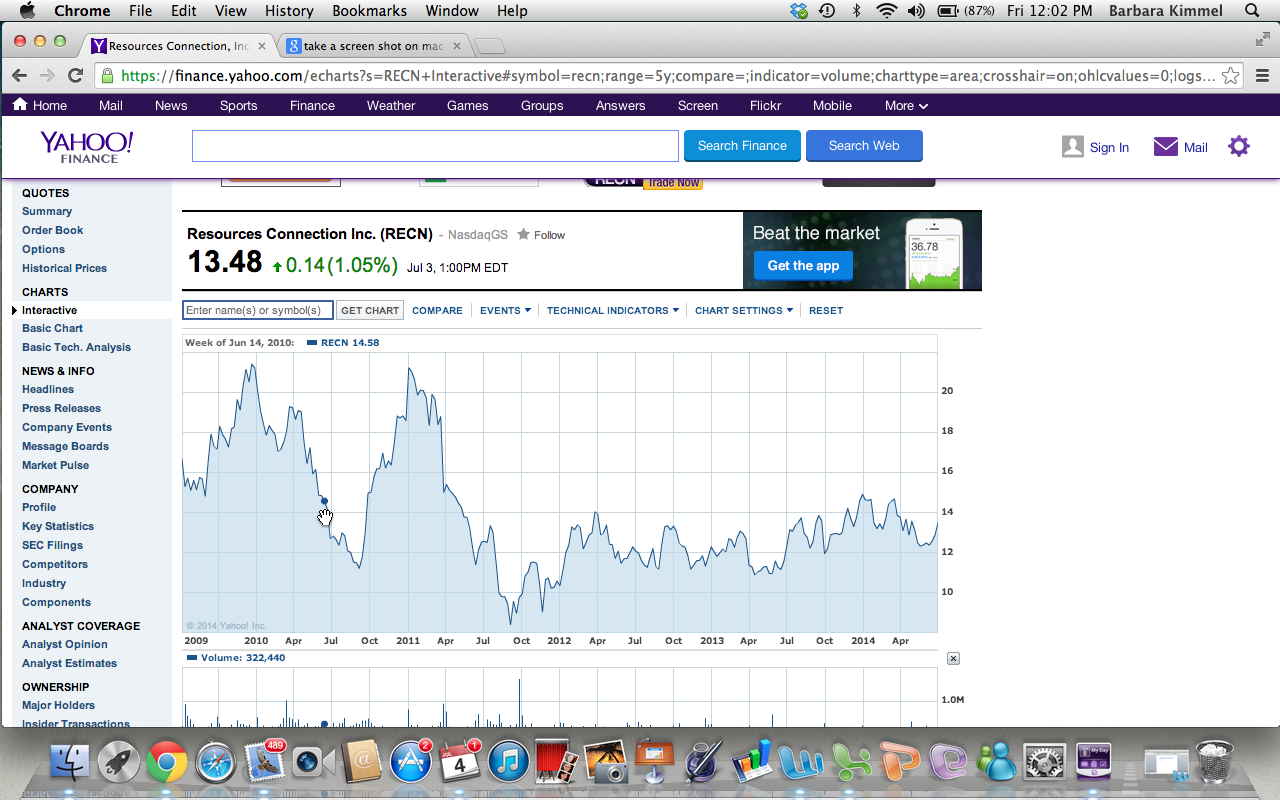This screenshot has width=1280, height=800.
Task: Open the View menu in menu bar
Action: point(230,11)
